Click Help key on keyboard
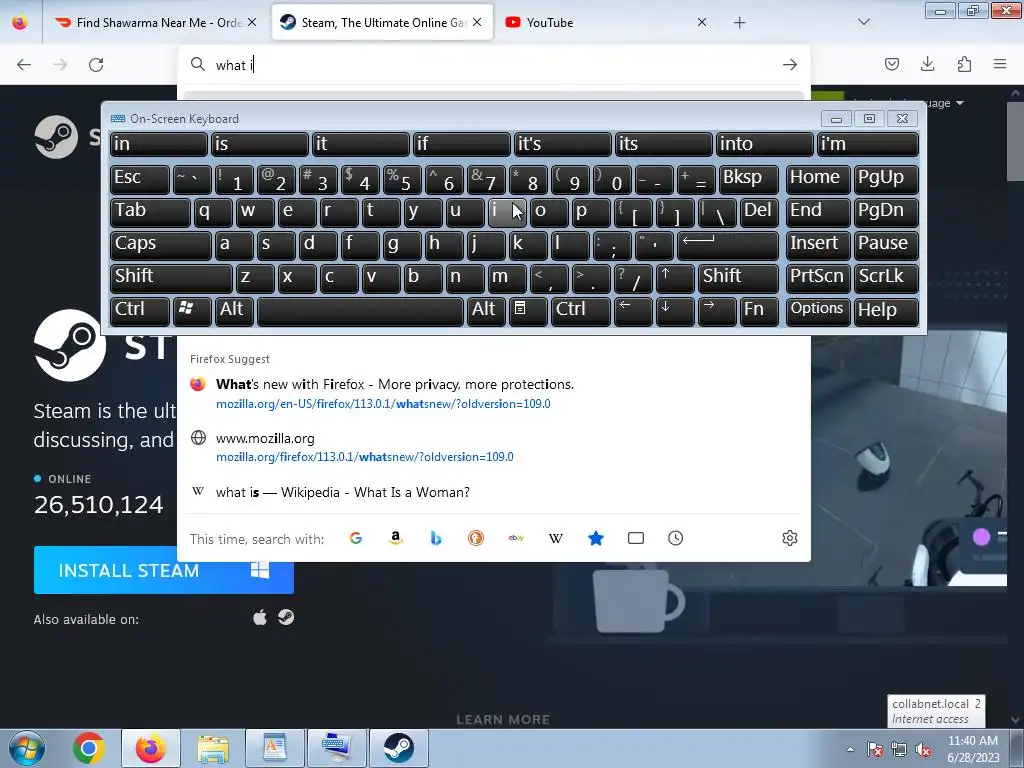 tap(886, 312)
